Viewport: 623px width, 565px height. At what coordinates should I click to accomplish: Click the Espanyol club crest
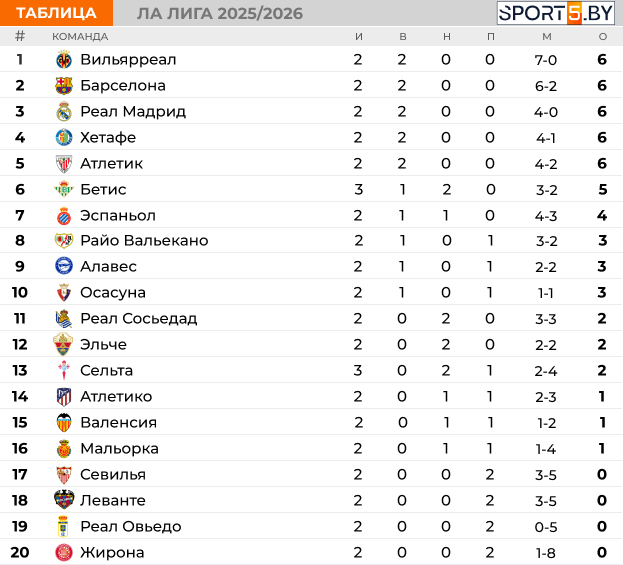pos(64,216)
